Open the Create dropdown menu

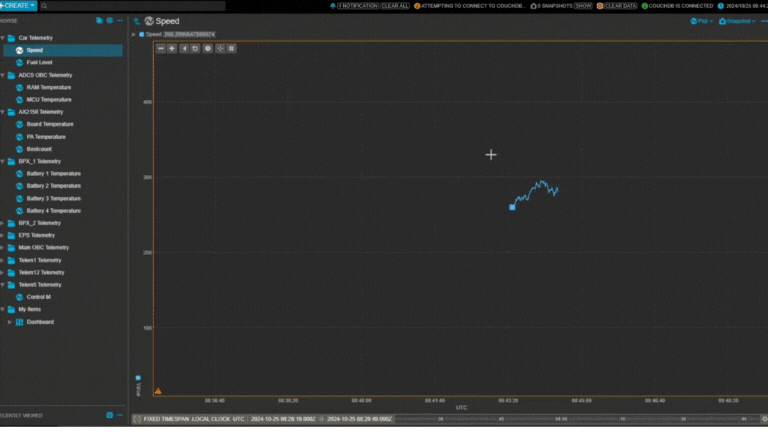pos(18,5)
